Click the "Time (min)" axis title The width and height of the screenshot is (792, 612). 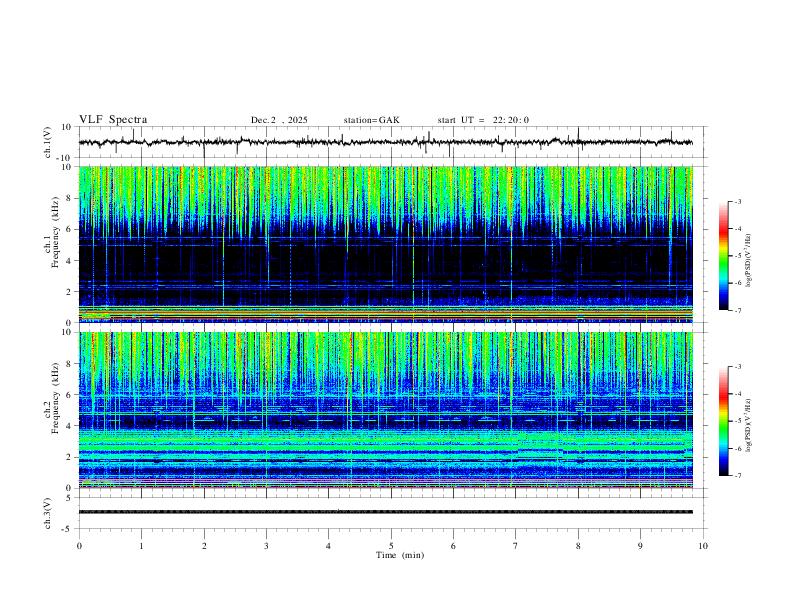[x=400, y=555]
